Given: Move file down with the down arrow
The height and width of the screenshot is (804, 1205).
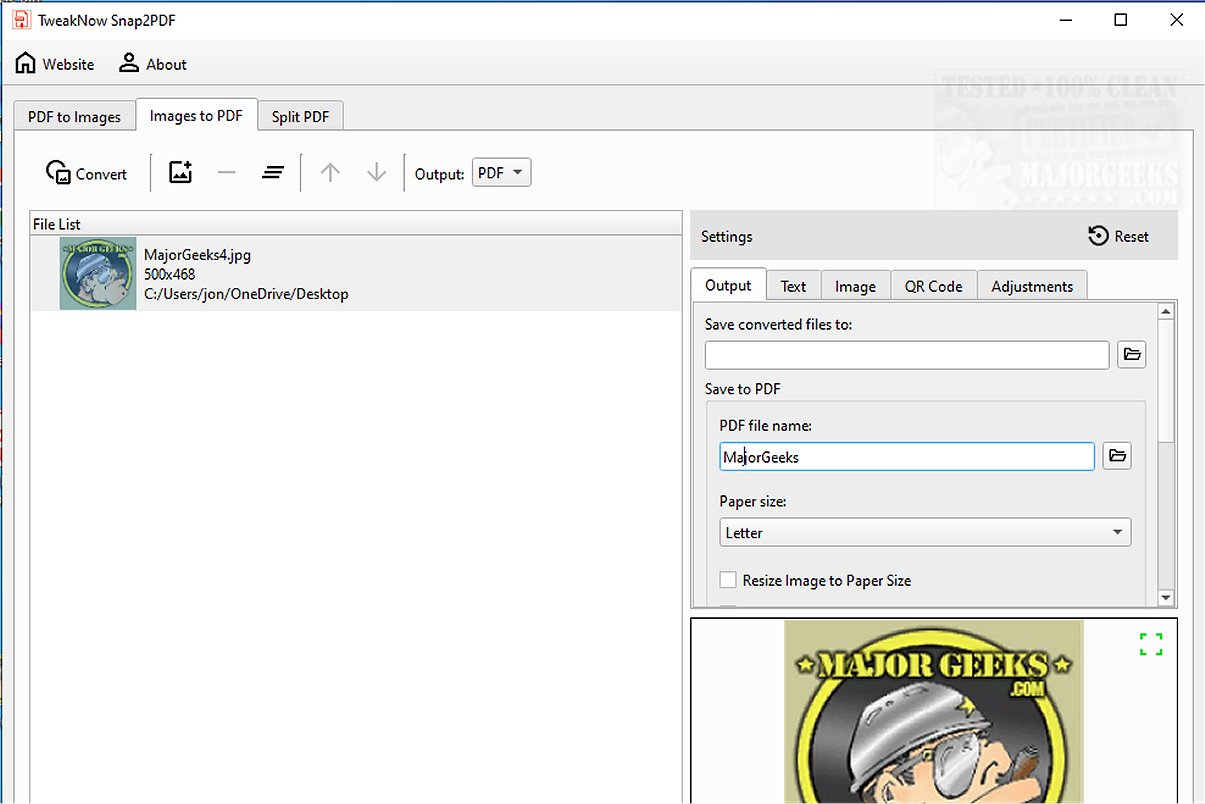Looking at the screenshot, I should tap(376, 173).
